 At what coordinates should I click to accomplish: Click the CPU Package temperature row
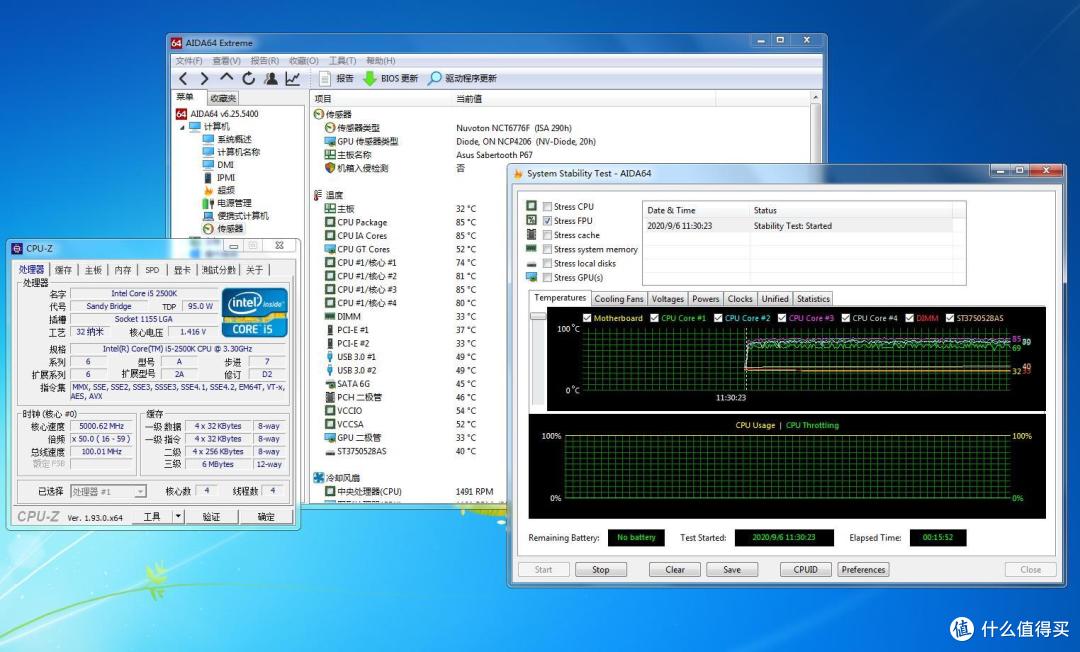click(x=399, y=222)
